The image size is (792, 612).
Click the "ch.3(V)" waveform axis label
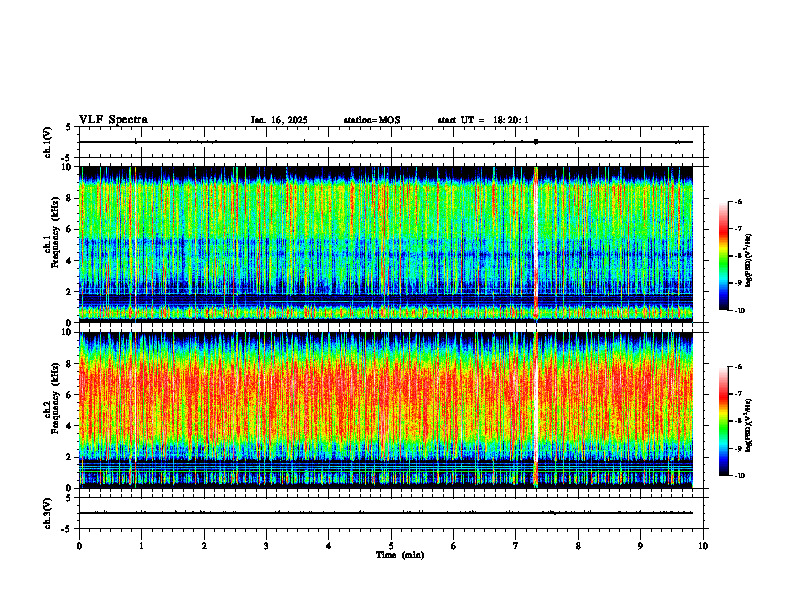point(47,513)
